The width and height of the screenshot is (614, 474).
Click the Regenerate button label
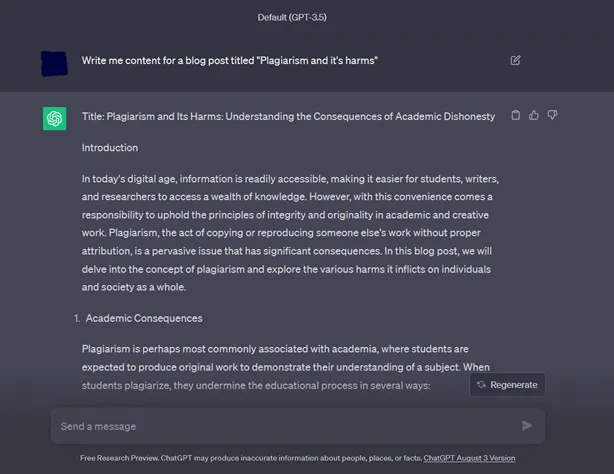pyautogui.click(x=514, y=385)
